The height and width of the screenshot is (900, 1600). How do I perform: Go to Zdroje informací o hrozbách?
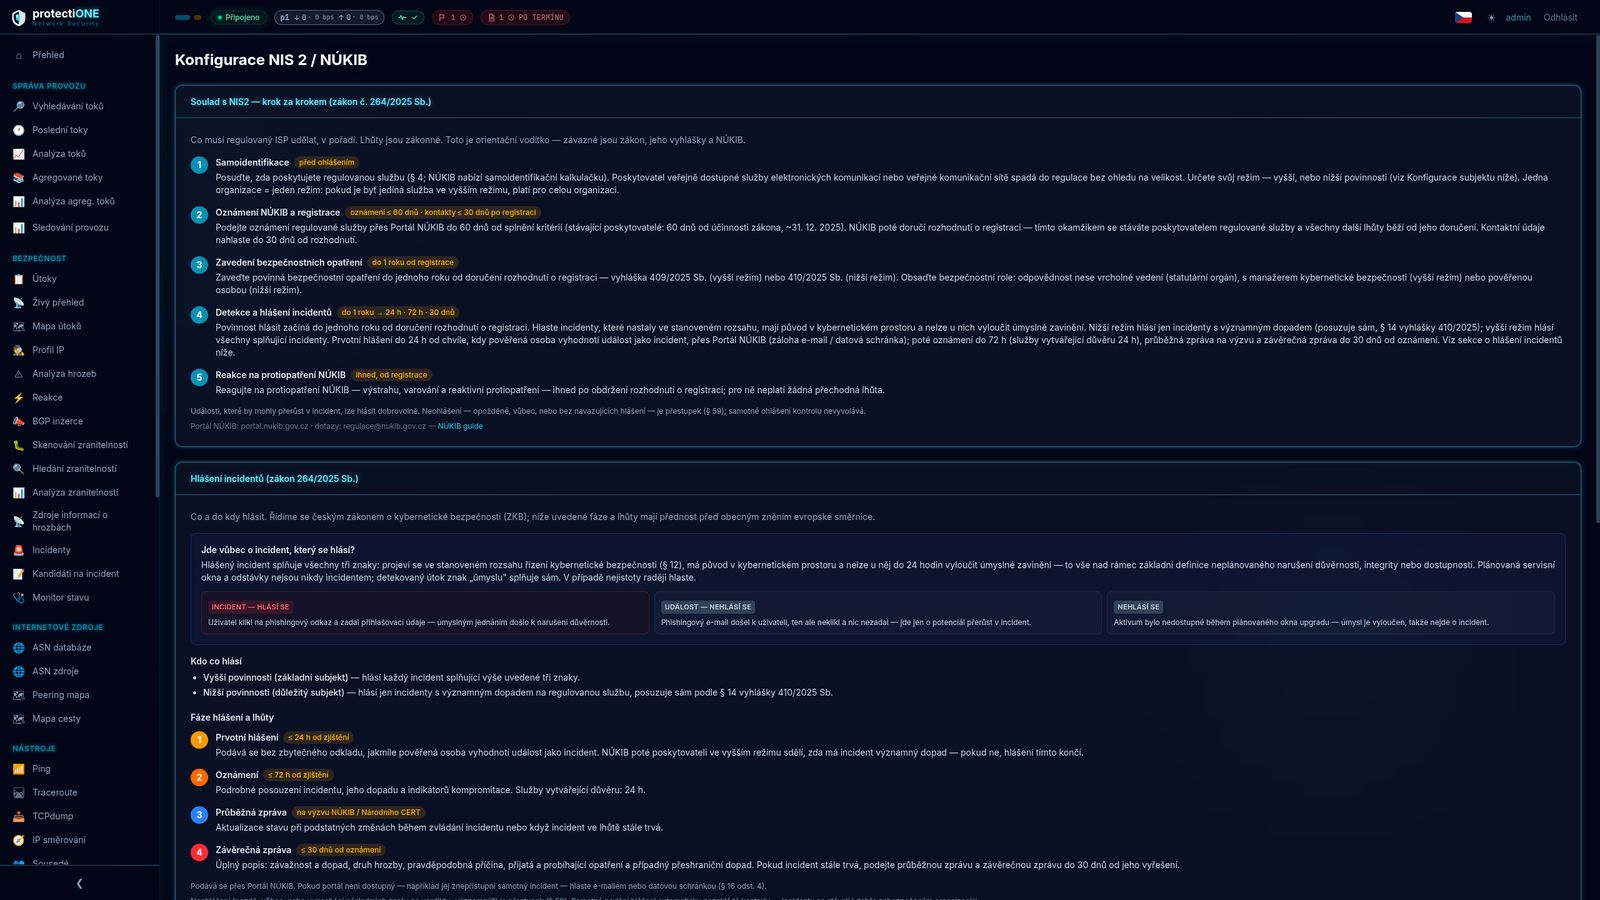[x=70, y=522]
